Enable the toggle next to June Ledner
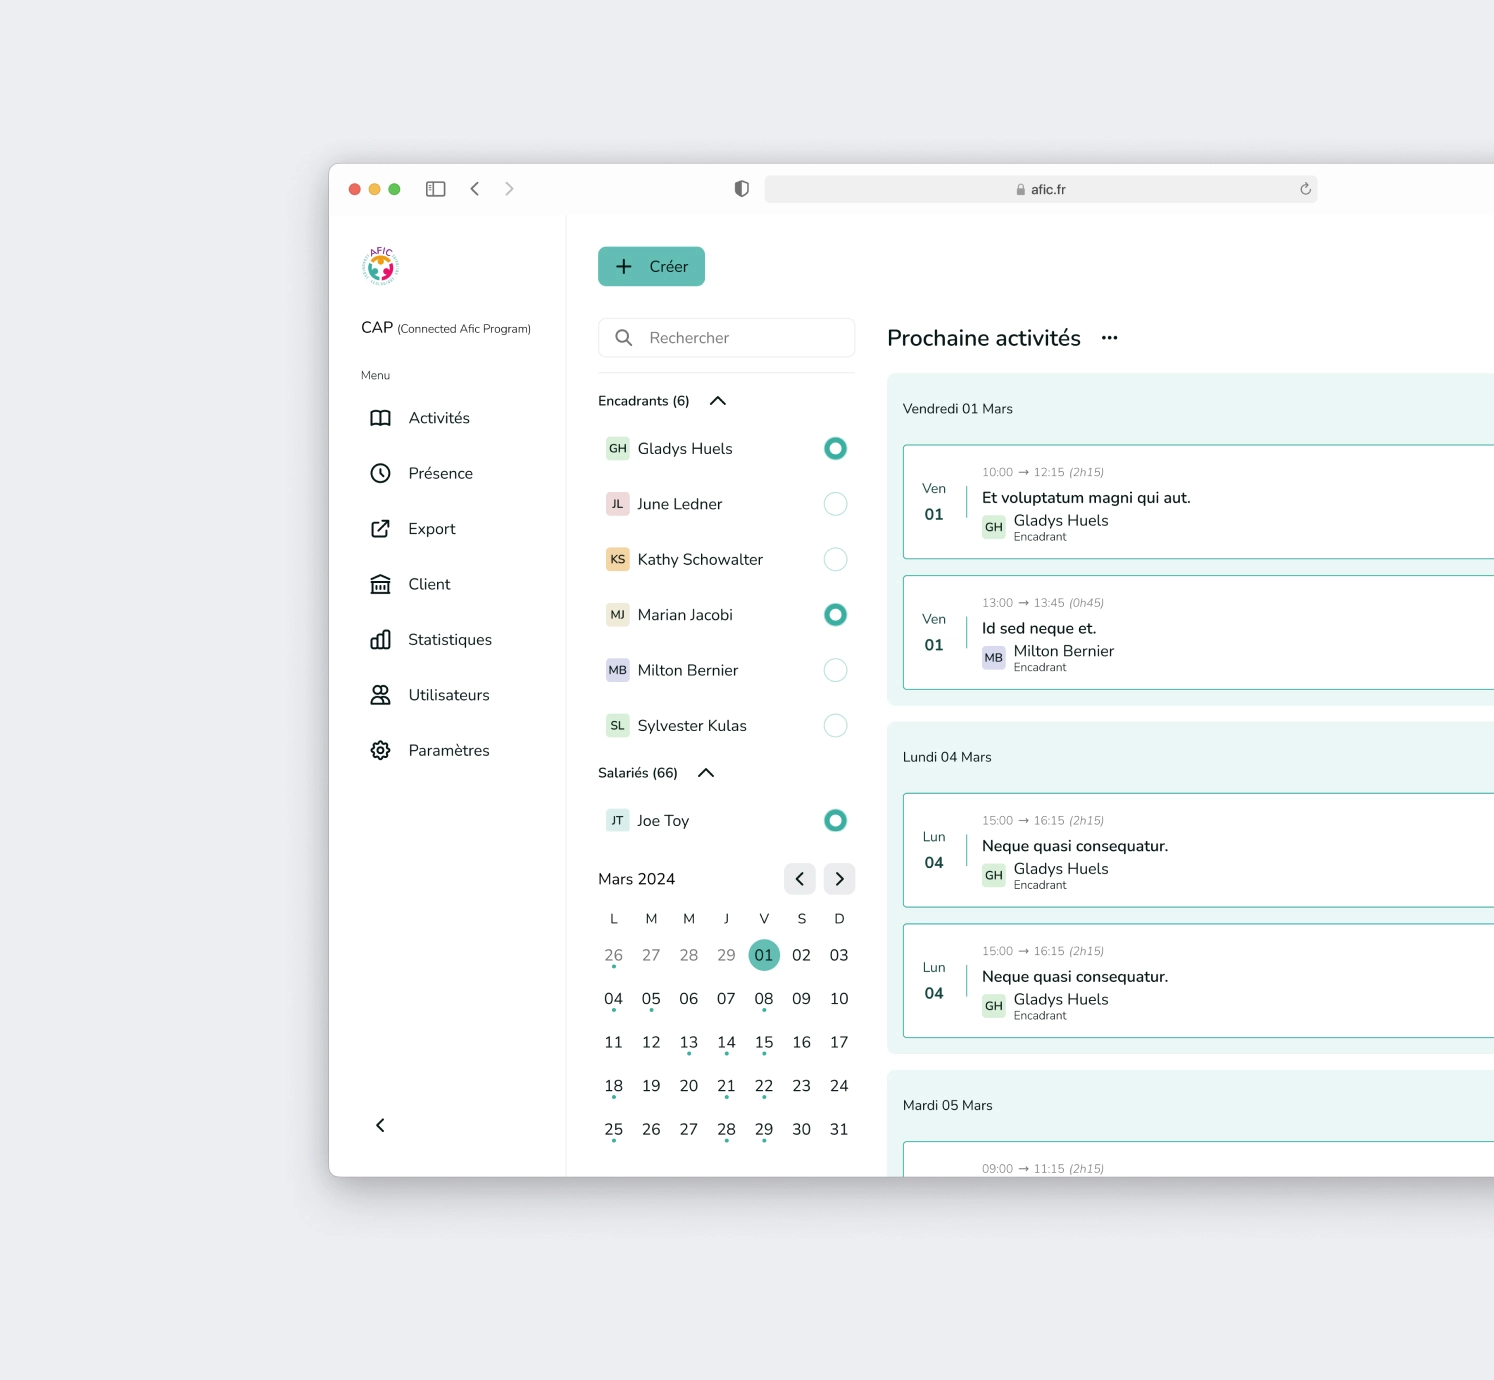 835,503
